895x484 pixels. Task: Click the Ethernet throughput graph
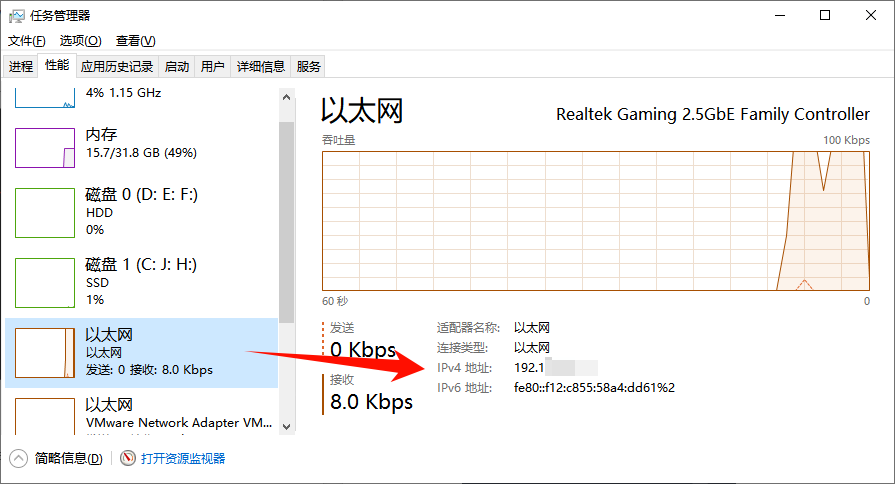tap(596, 220)
